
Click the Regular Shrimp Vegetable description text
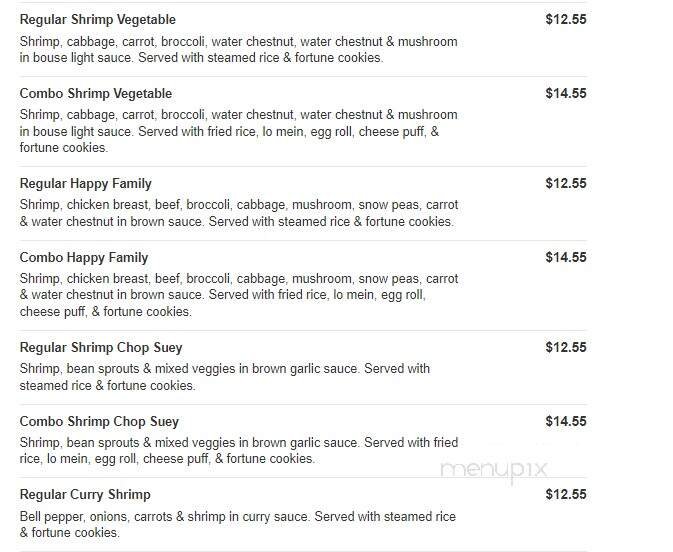tap(238, 50)
